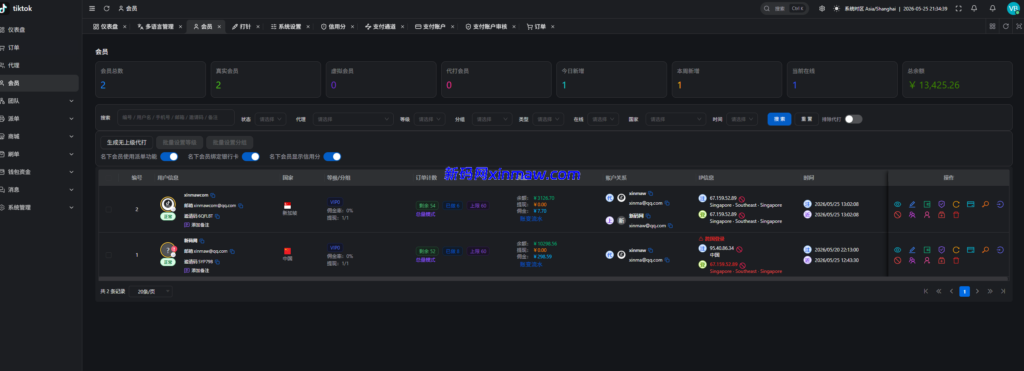Screen dimensions: 1024x371
Task: Click the purple shield icon for member 2
Action: 941,204
